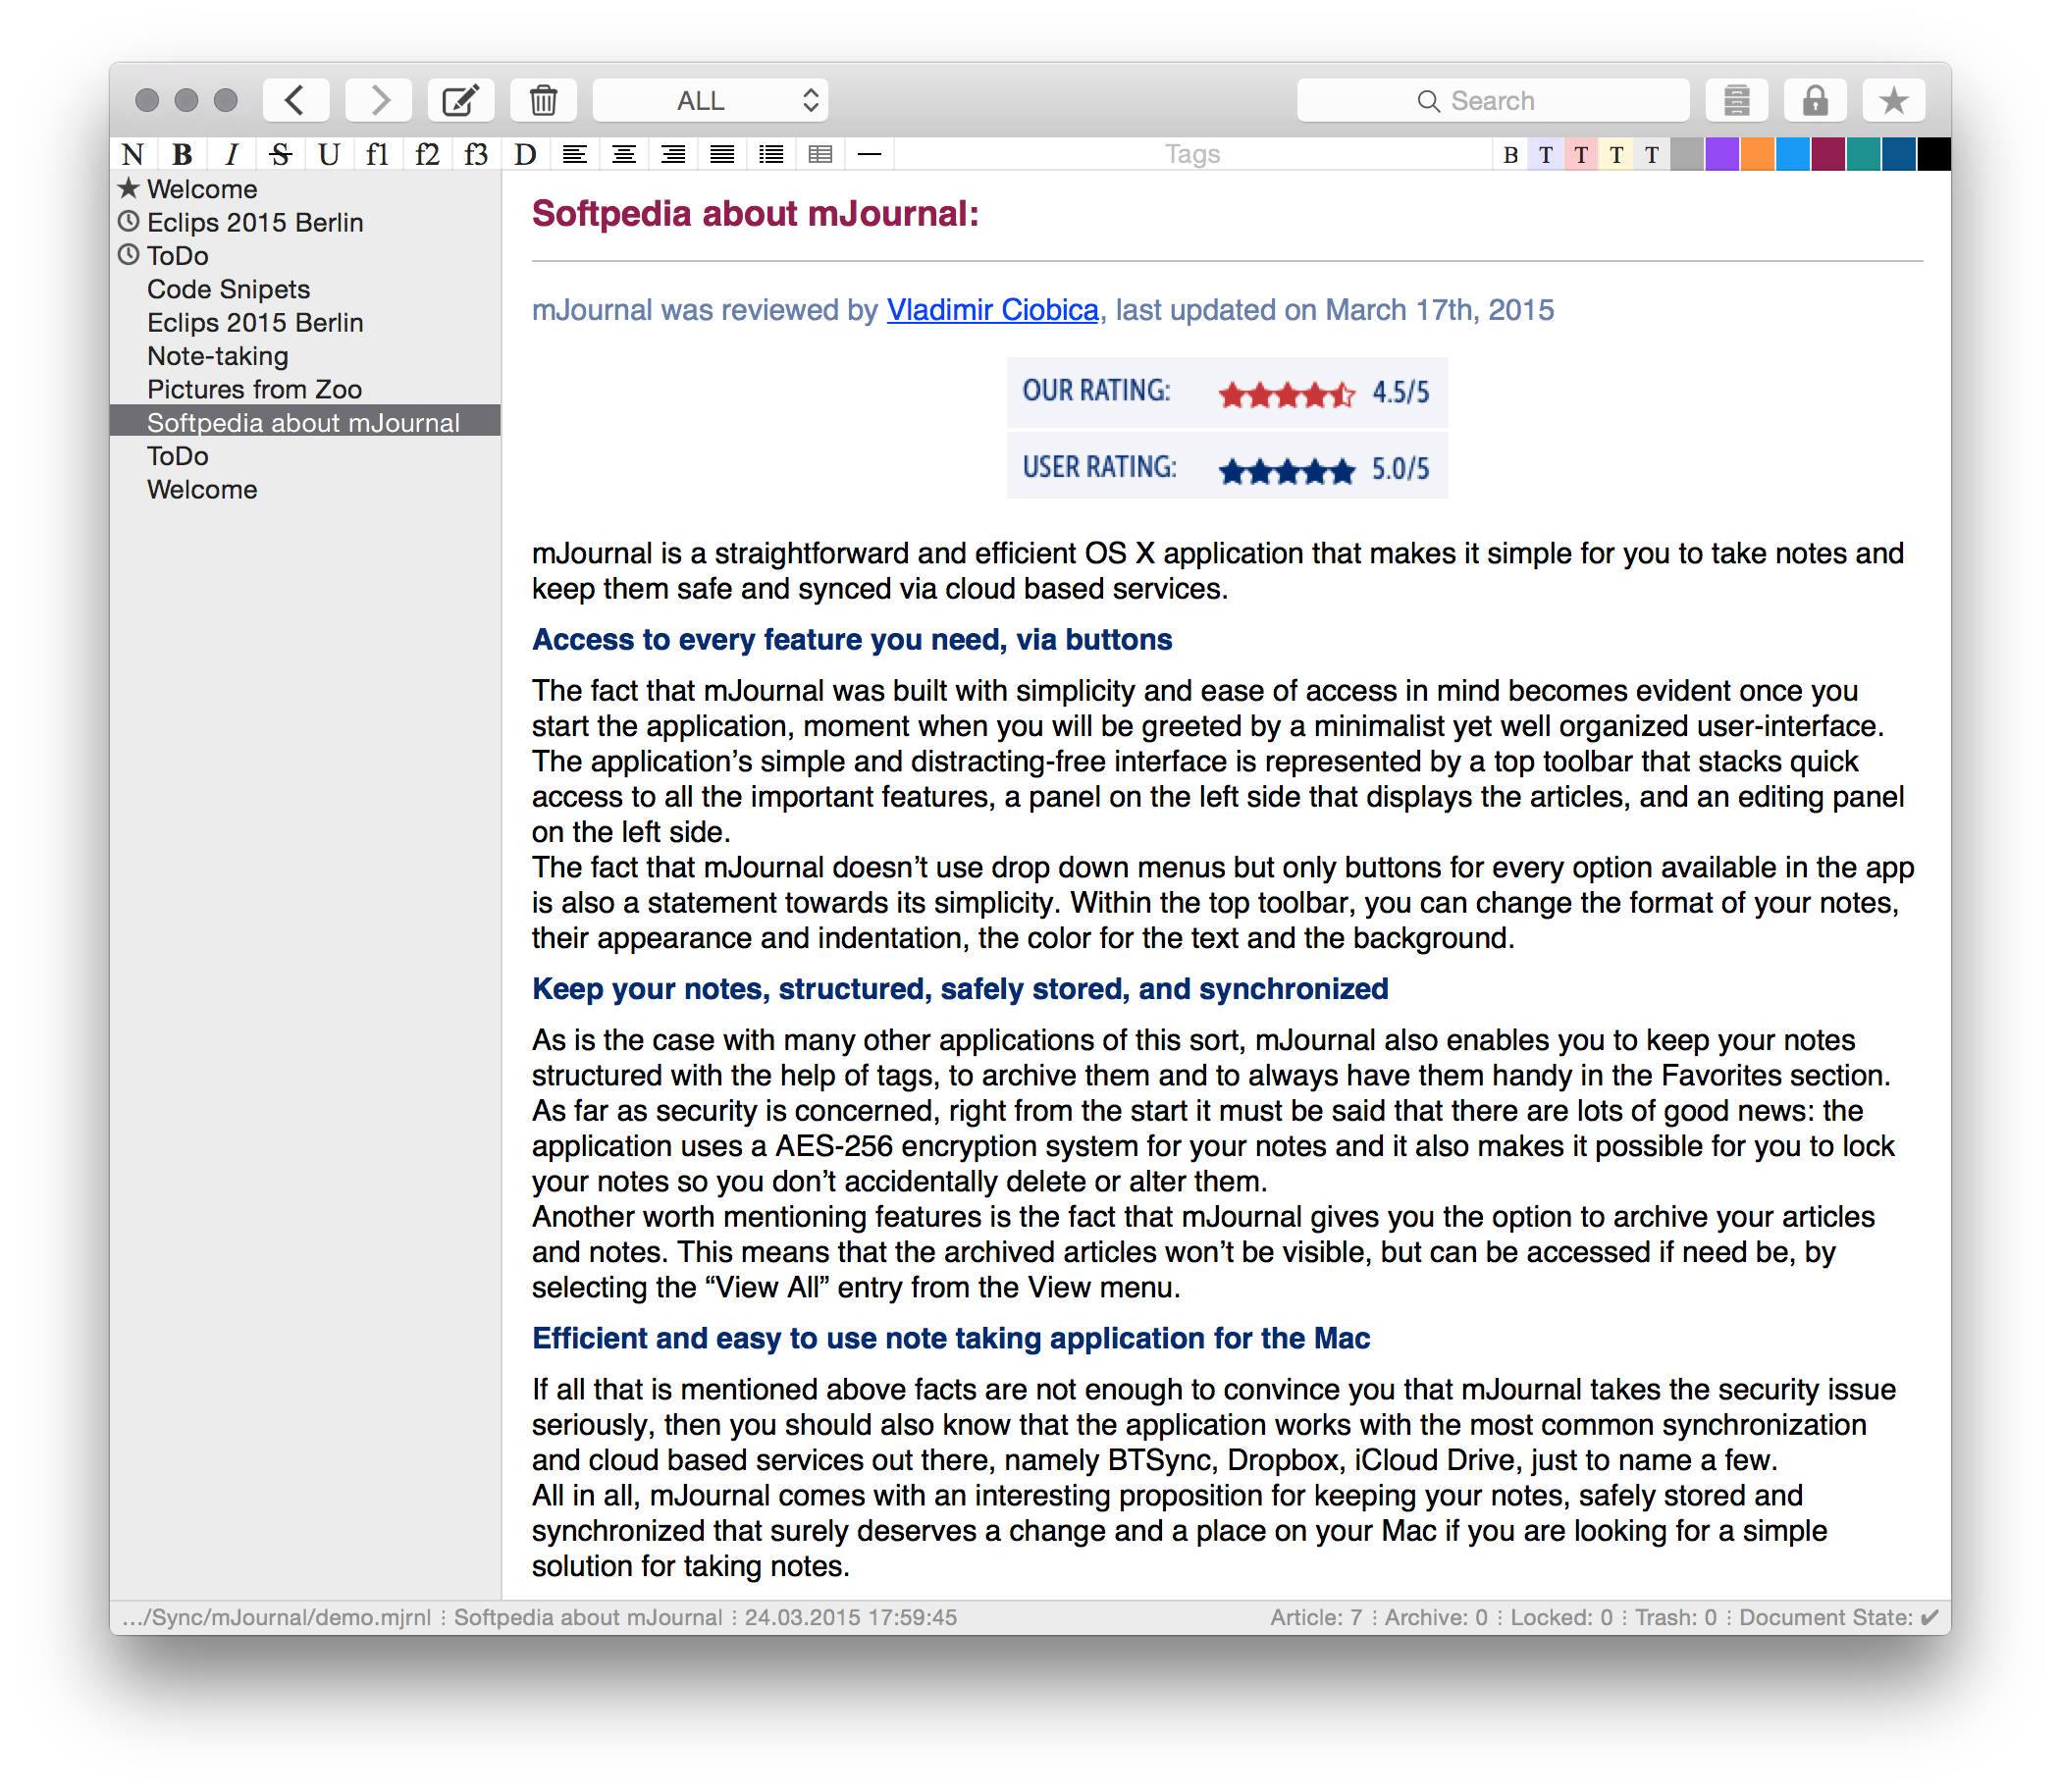
Task: Toggle the favorite star button
Action: click(1893, 100)
